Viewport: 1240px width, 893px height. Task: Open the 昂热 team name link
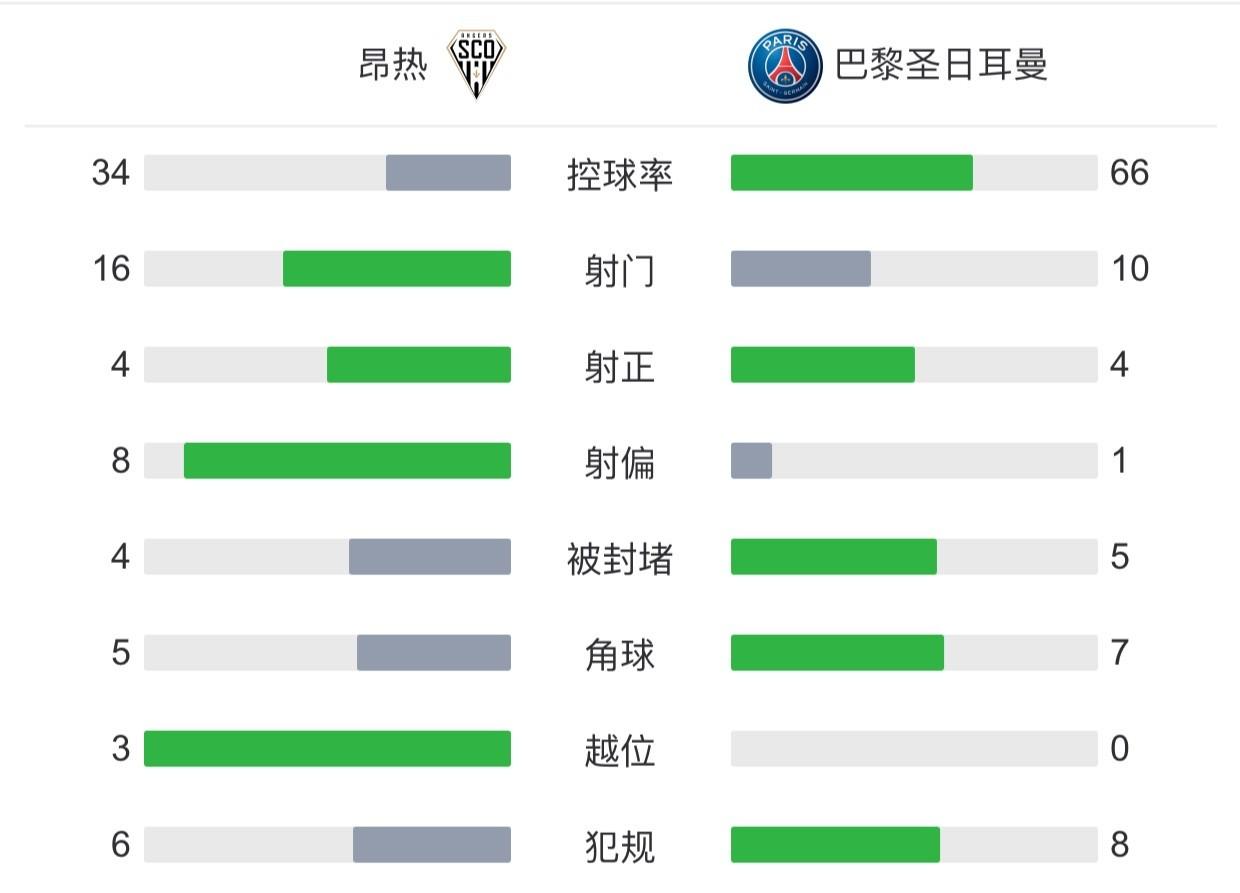tap(393, 66)
